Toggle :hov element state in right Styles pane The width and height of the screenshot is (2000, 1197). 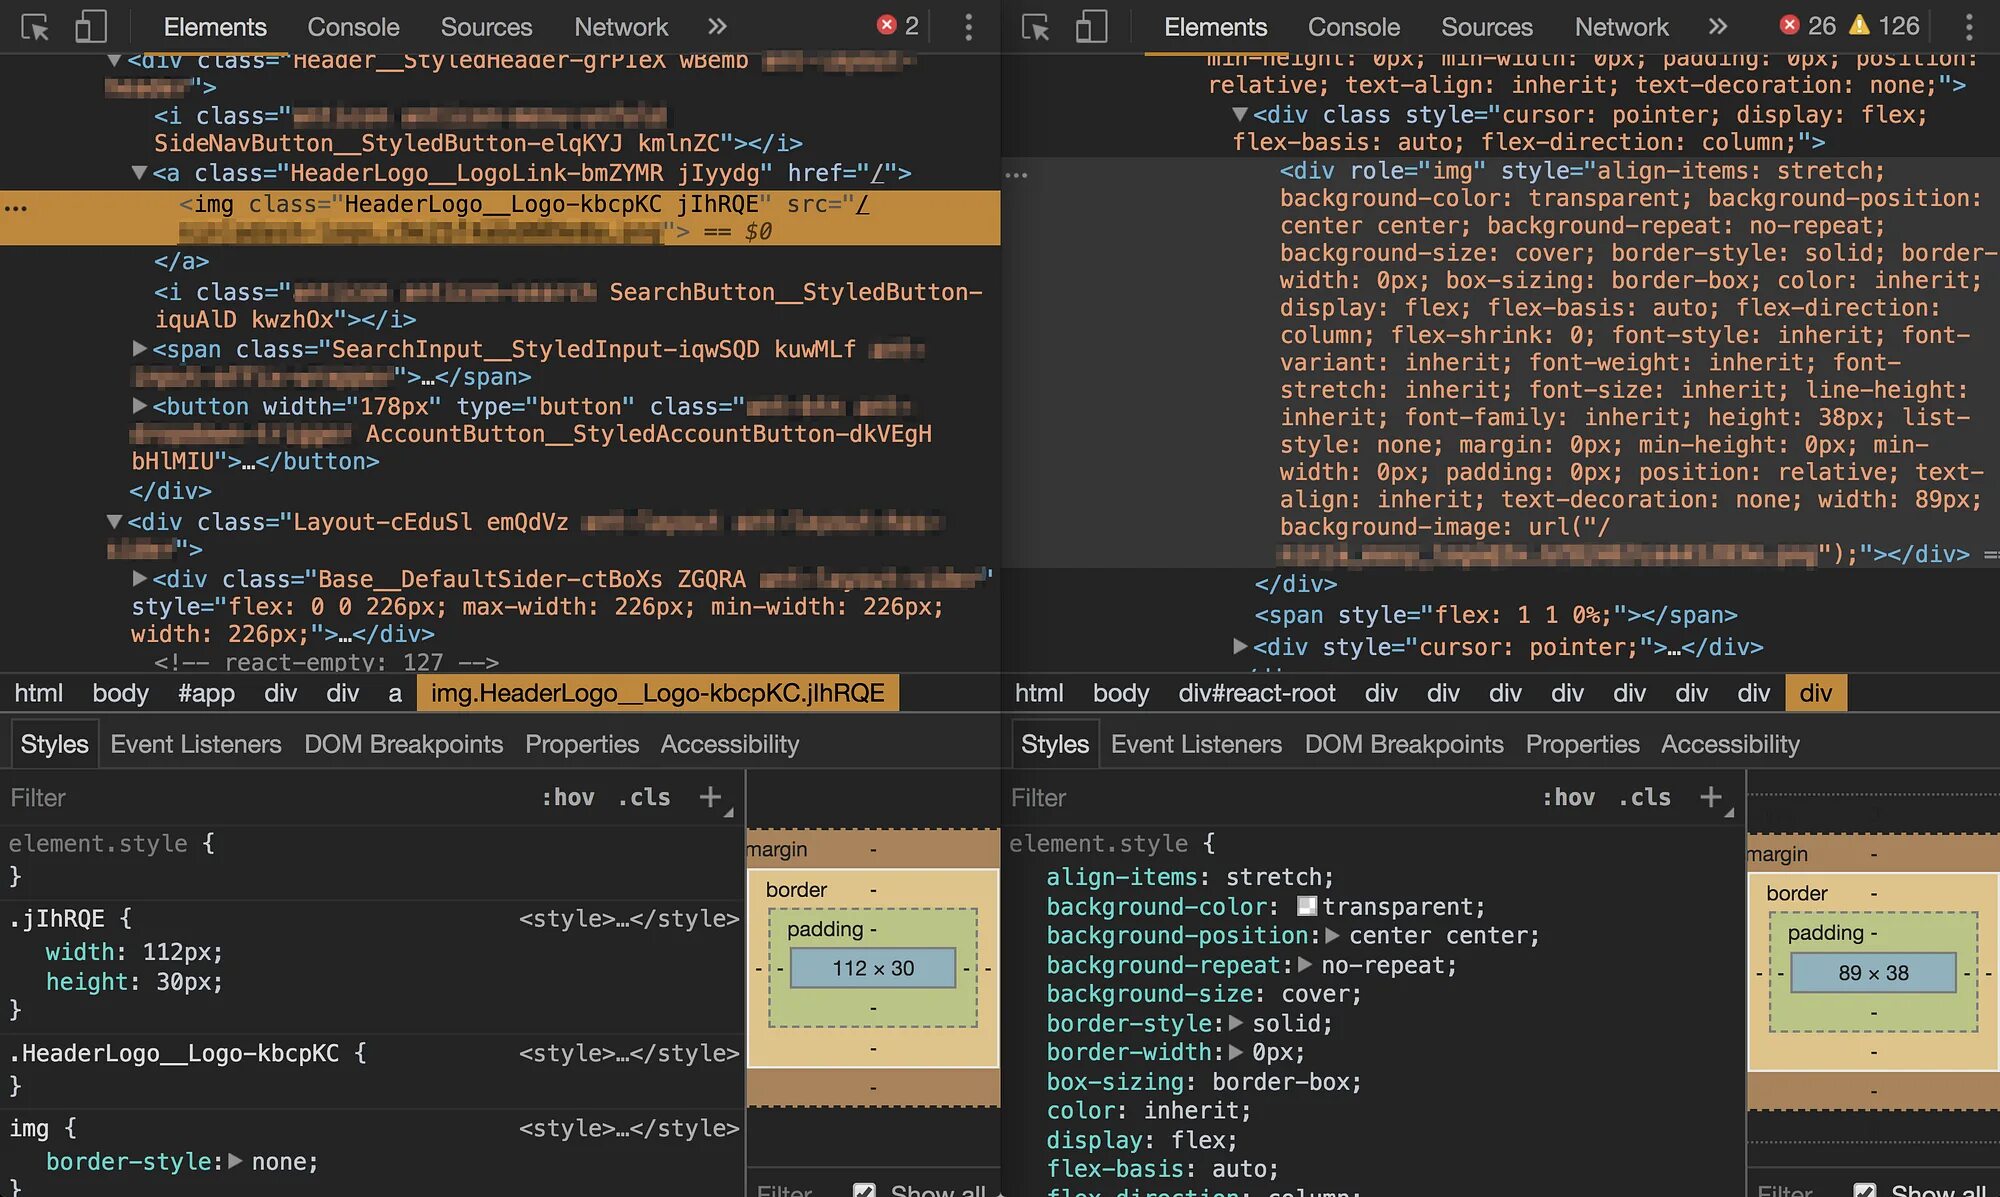1568,797
